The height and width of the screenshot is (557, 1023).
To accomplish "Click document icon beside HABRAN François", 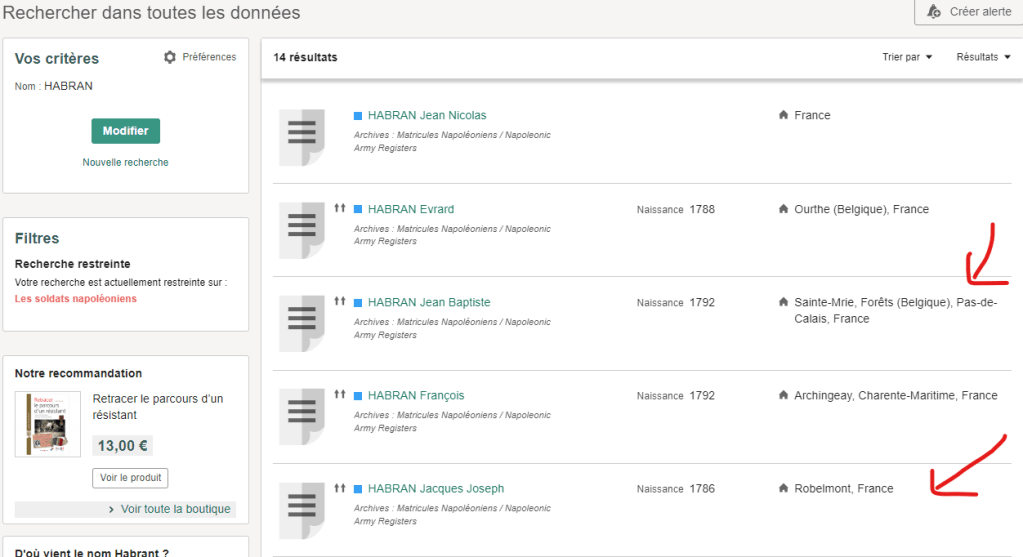I will tap(302, 416).
